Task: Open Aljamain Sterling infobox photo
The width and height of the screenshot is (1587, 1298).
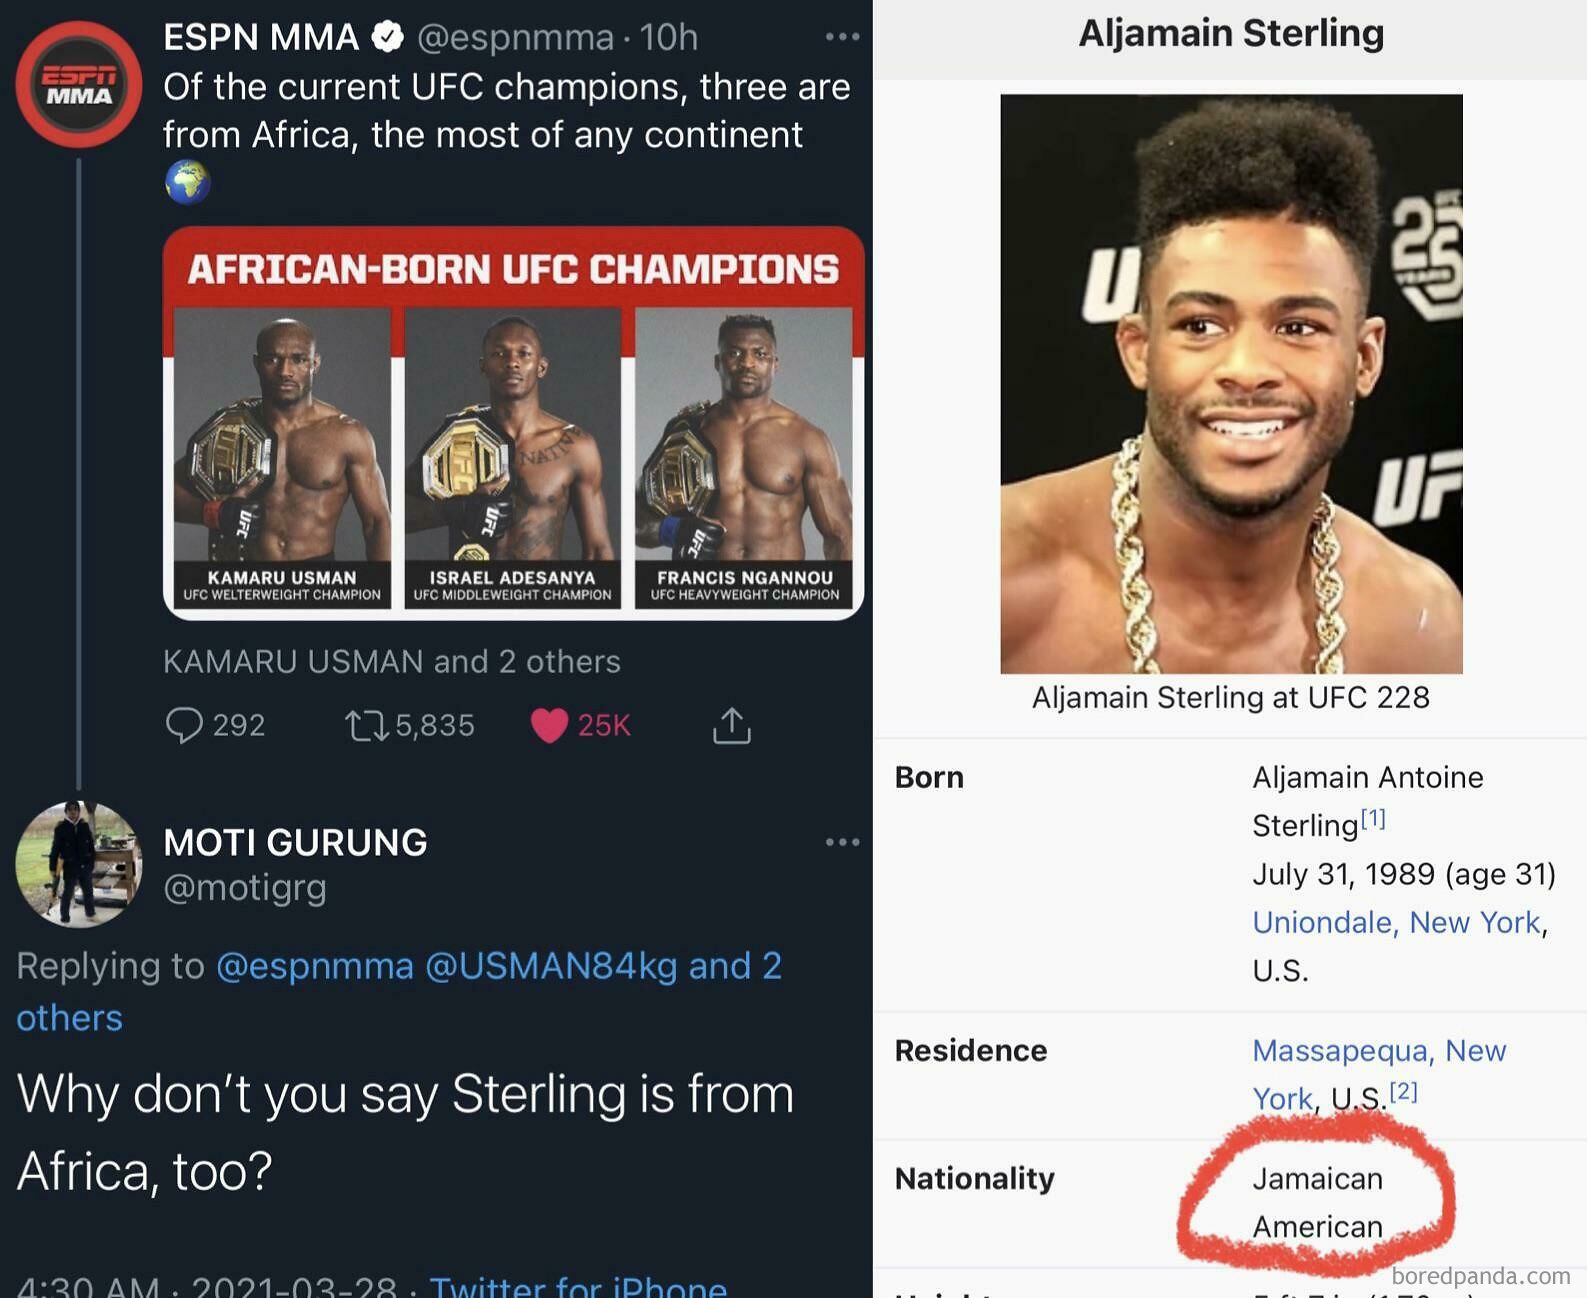Action: [1231, 383]
